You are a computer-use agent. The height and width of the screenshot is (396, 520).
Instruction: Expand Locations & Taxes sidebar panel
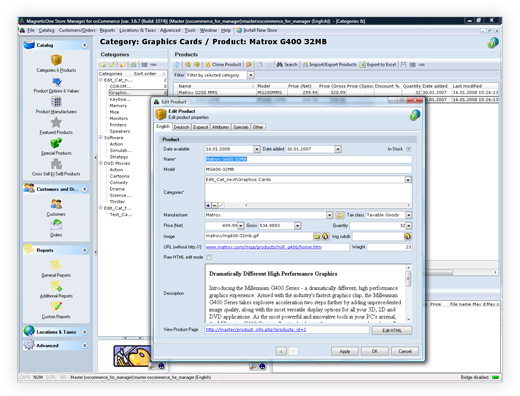tap(85, 332)
